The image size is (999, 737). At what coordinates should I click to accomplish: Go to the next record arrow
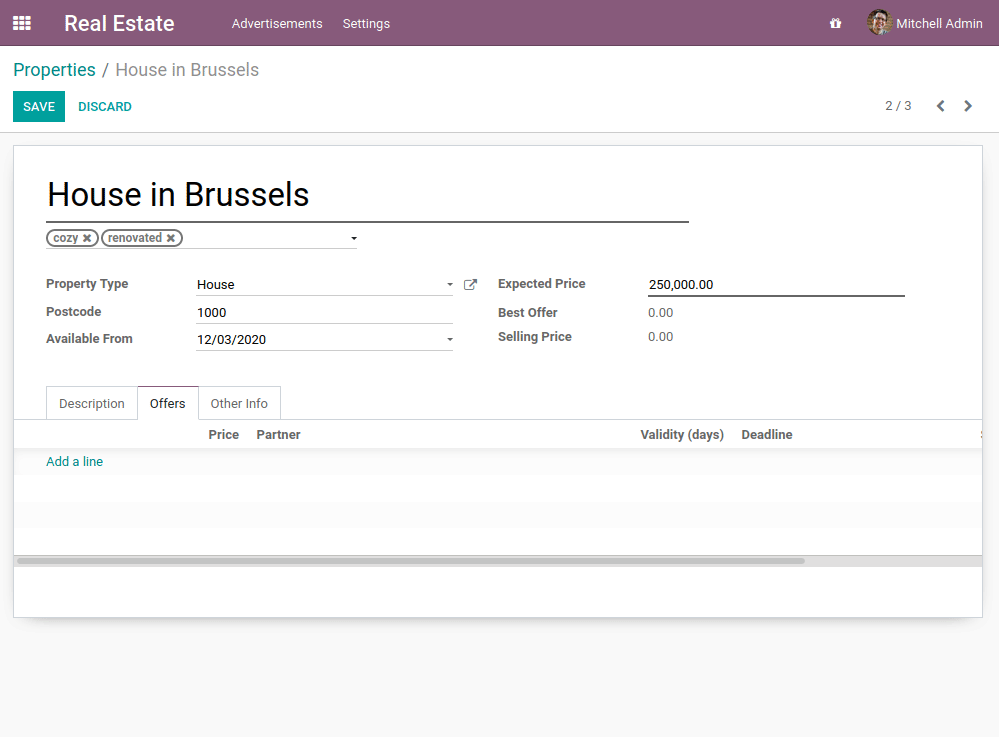coord(968,106)
